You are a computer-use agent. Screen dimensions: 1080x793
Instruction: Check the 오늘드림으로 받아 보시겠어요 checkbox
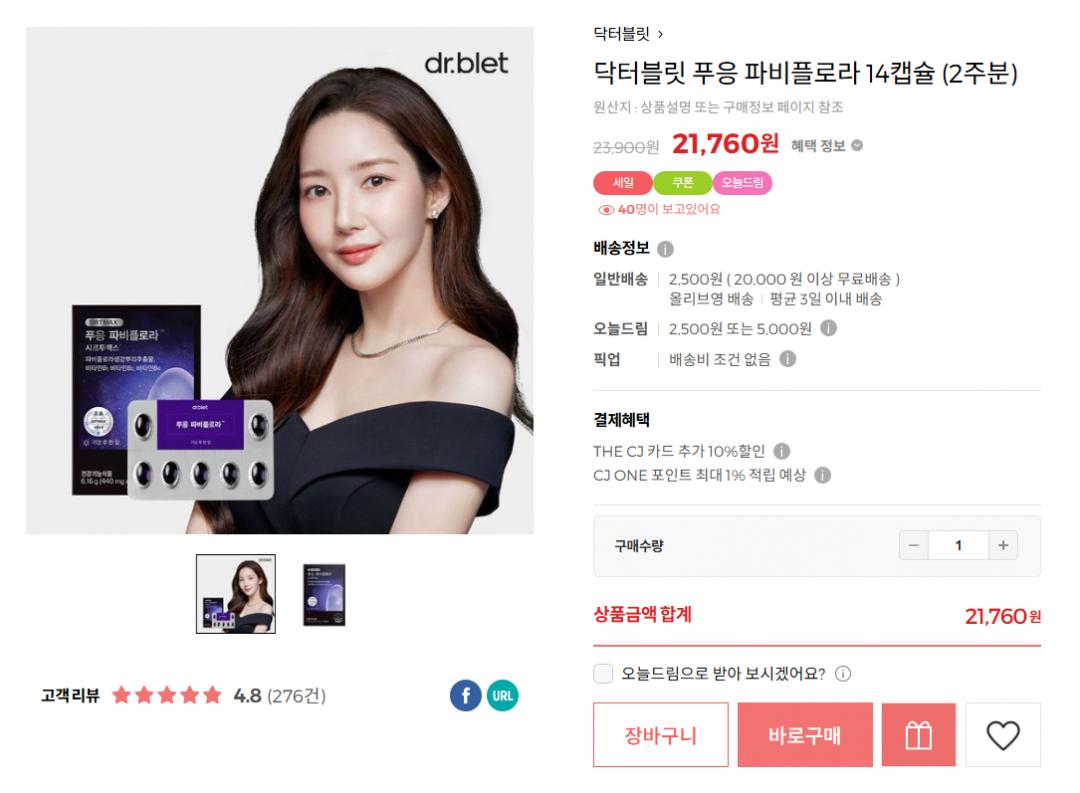click(x=603, y=673)
